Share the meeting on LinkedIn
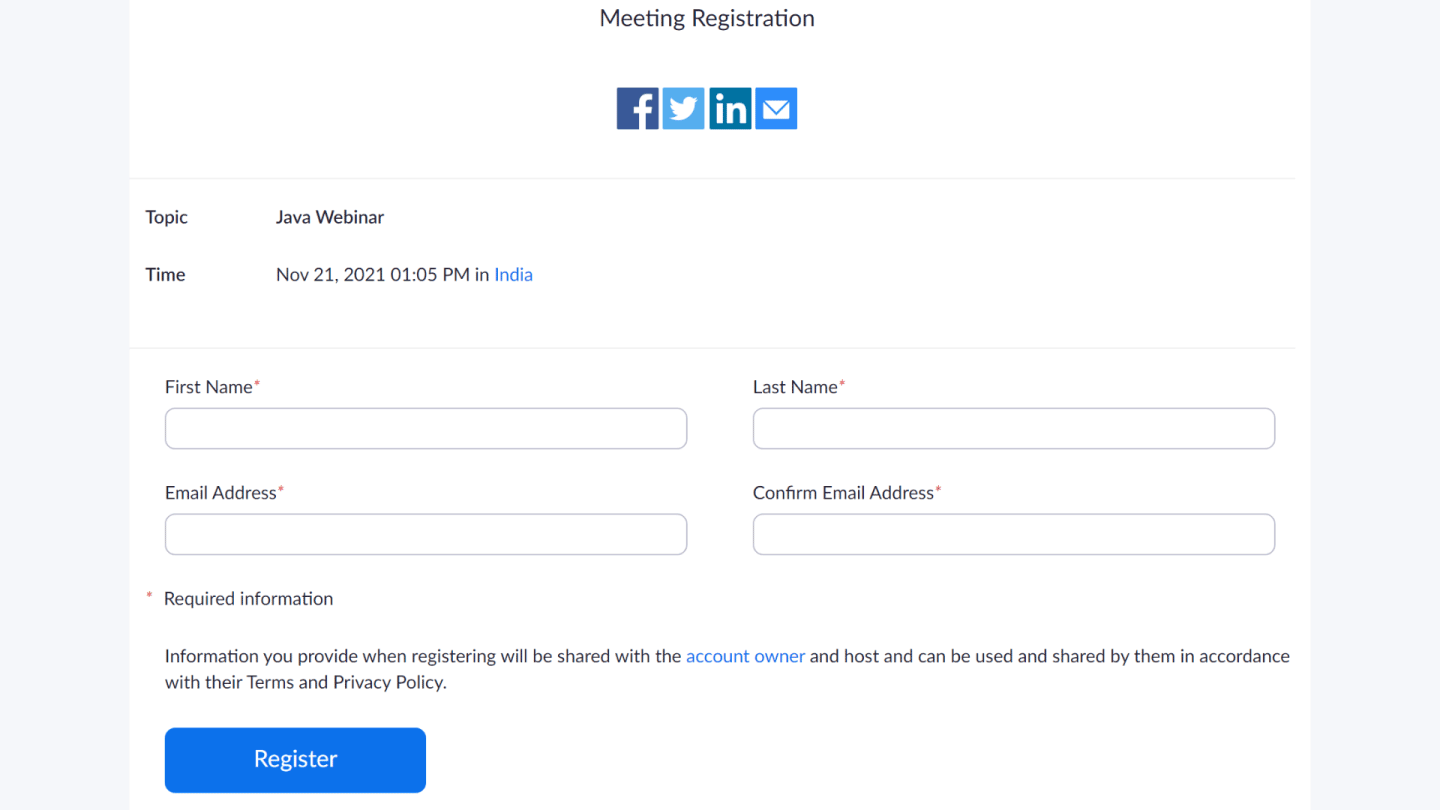Viewport: 1440px width, 810px height. 730,108
